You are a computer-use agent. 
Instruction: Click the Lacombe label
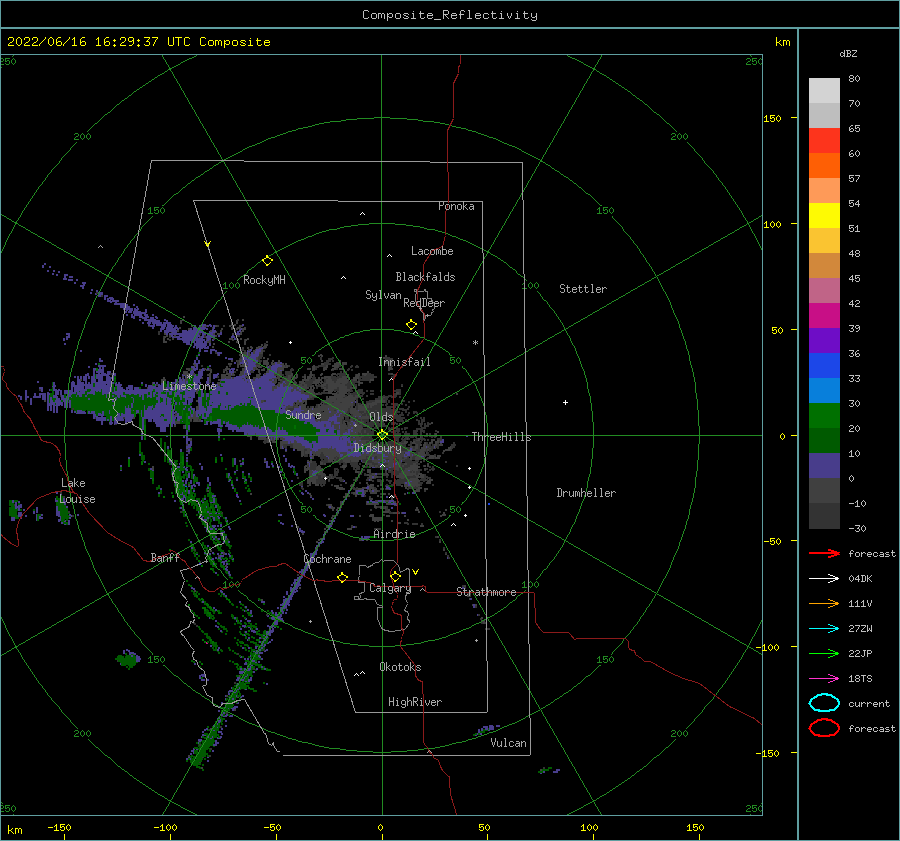(x=432, y=251)
